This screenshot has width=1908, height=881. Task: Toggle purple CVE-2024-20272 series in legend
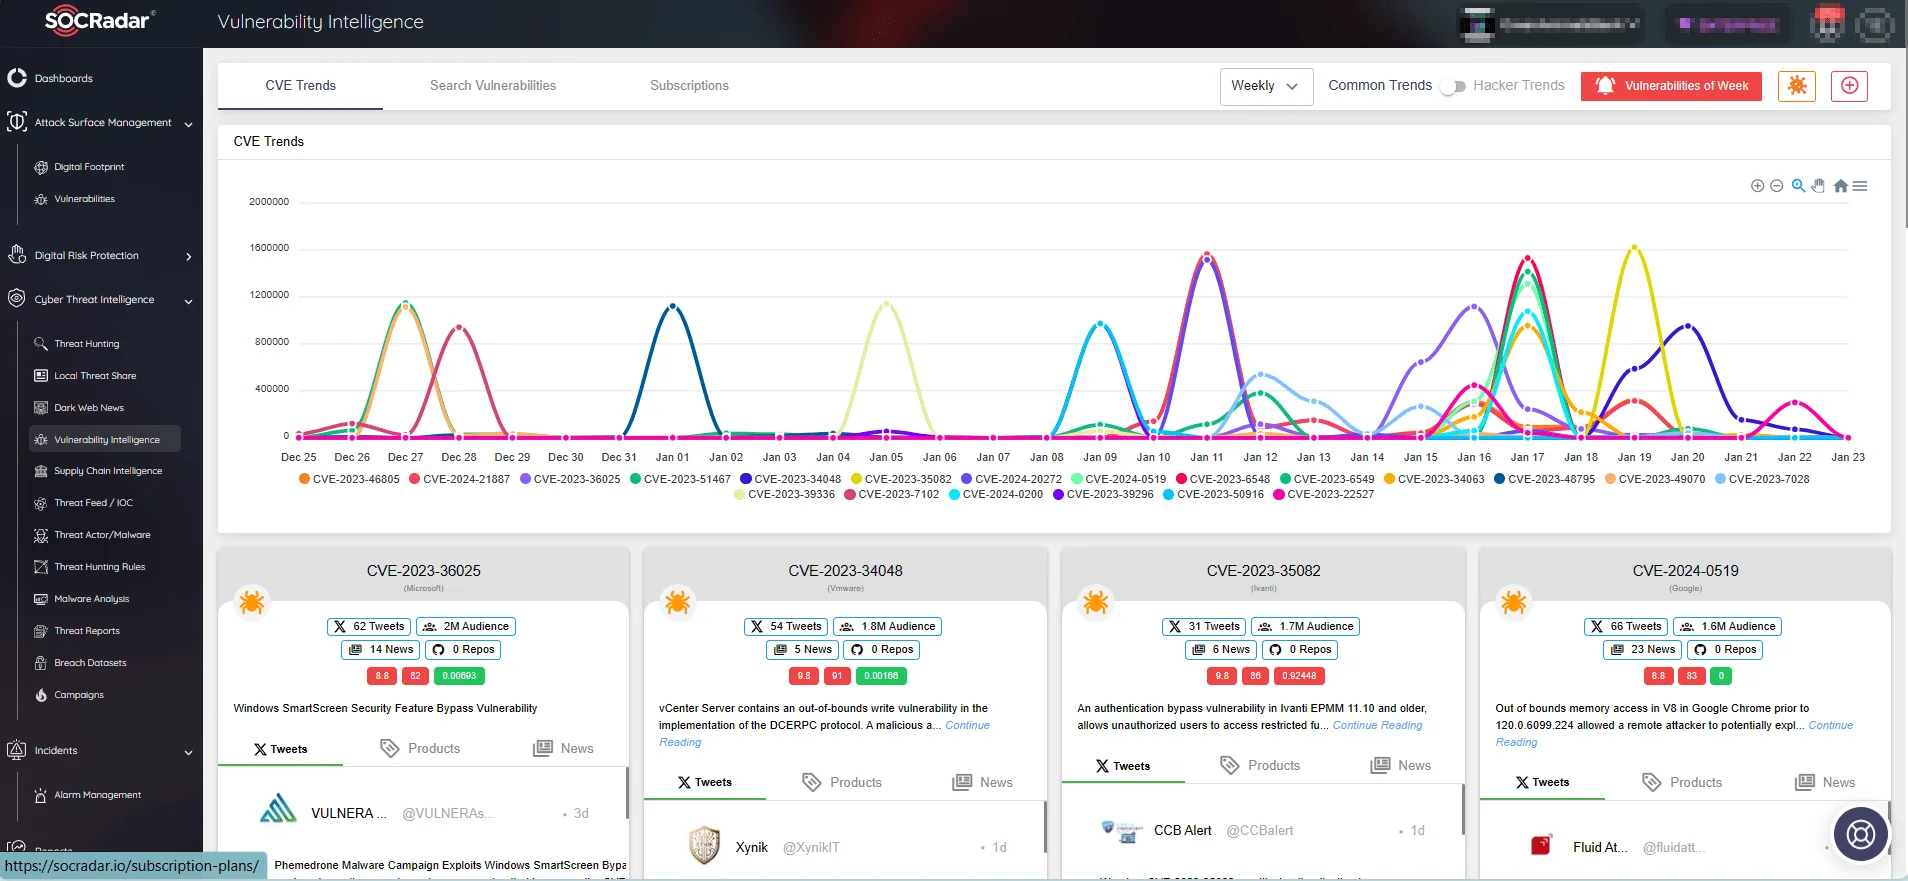pyautogui.click(x=1011, y=479)
